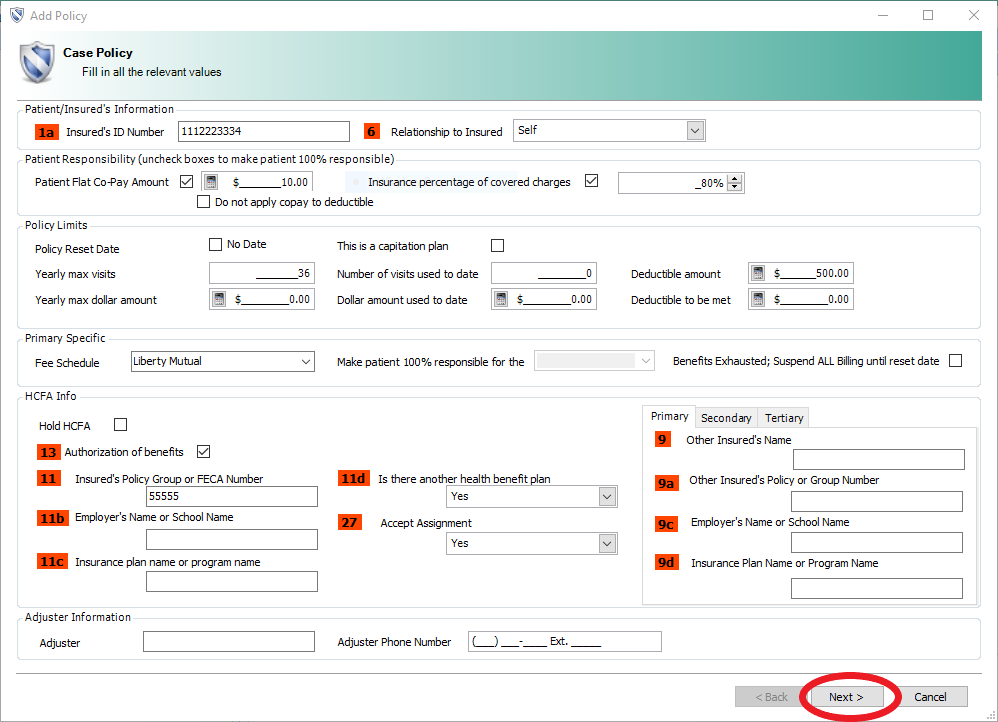
Task: Open calculator for Deductible to be met
Action: click(x=758, y=299)
